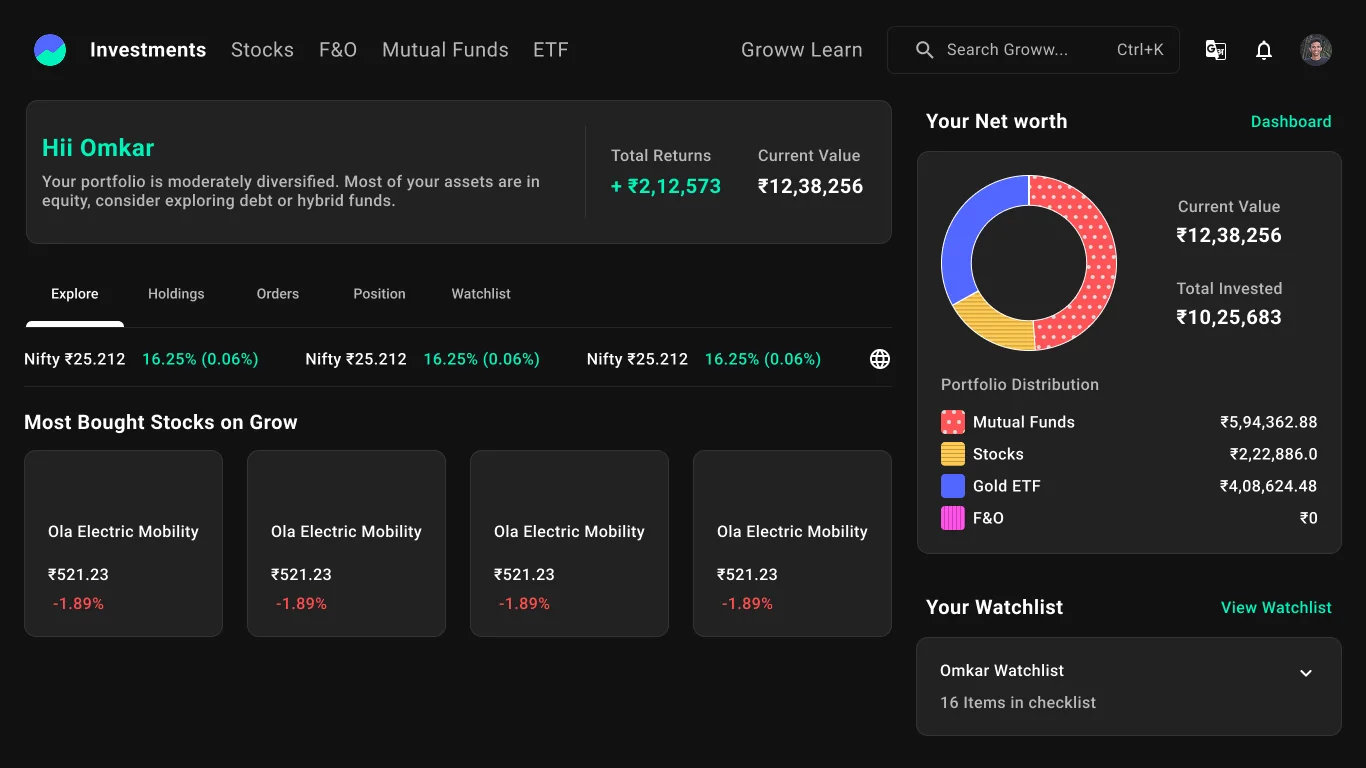This screenshot has width=1366, height=768.
Task: Switch to the Position tab
Action: [379, 294]
